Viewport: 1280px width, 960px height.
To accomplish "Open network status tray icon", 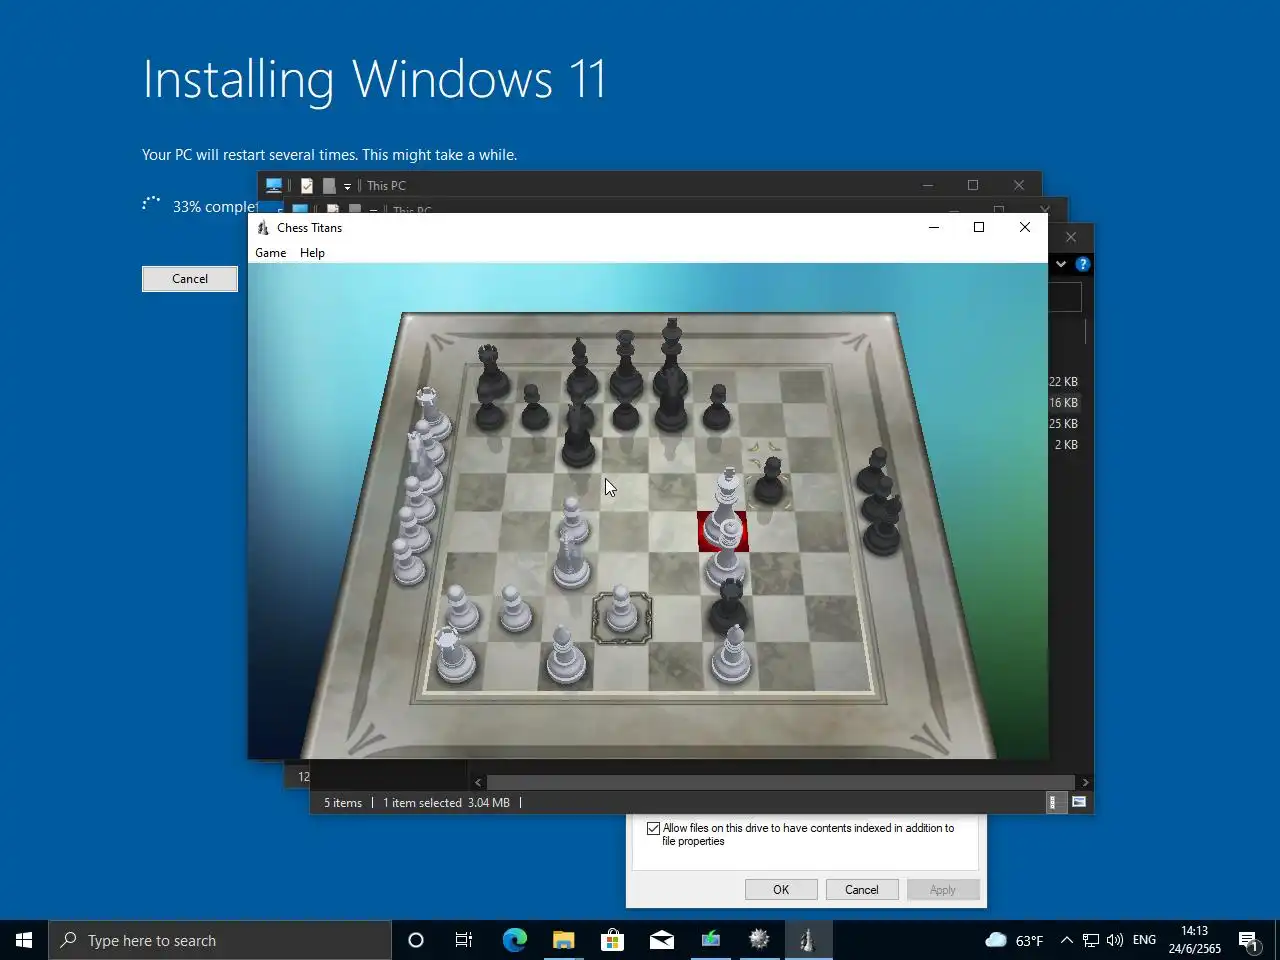I will pyautogui.click(x=1091, y=940).
